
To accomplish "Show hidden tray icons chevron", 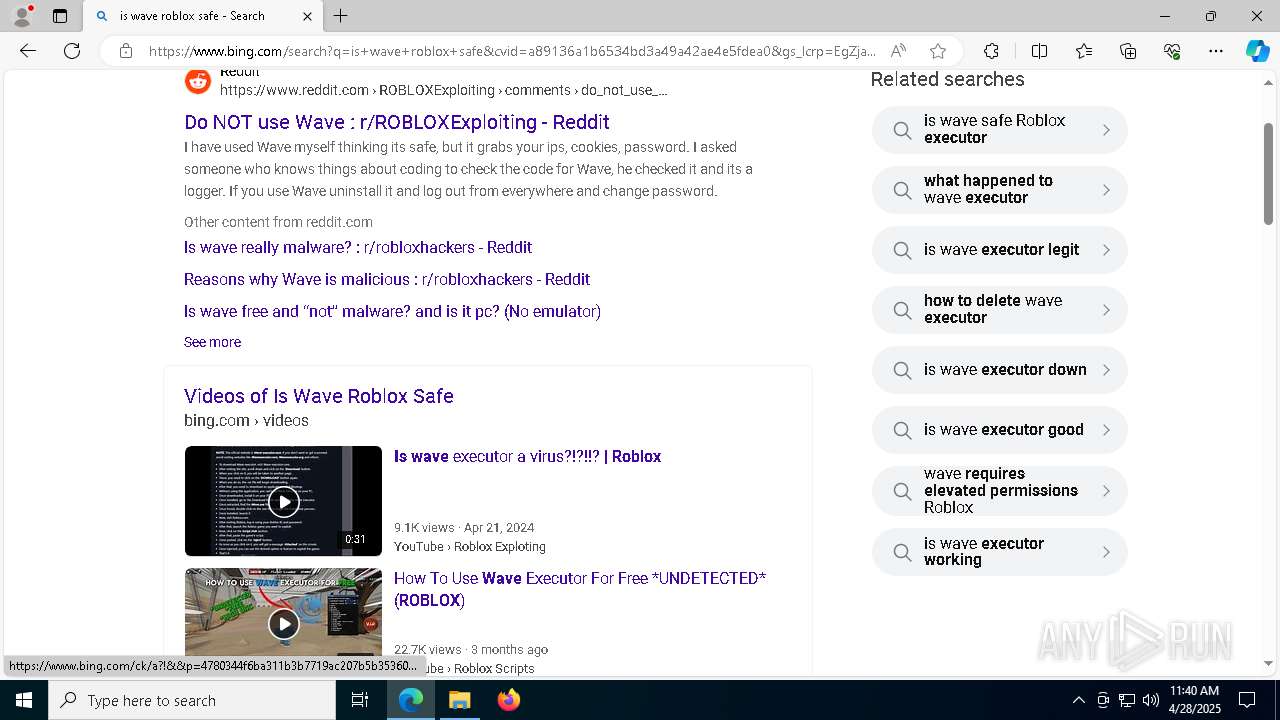I will pos(1078,700).
